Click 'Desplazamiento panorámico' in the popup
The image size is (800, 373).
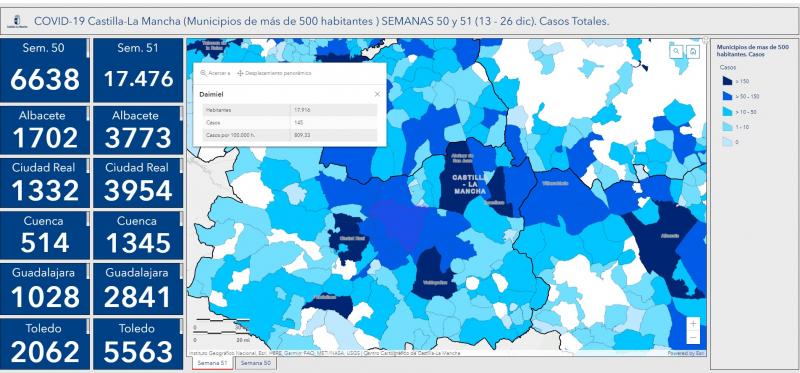[274, 73]
